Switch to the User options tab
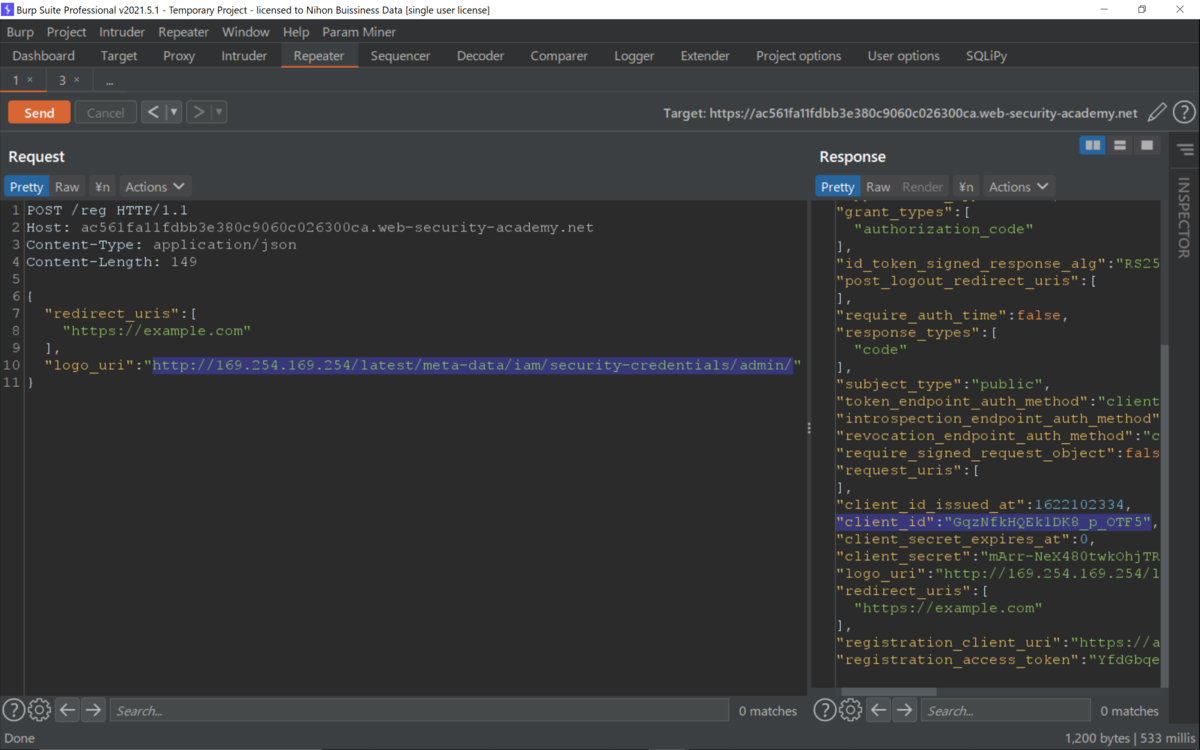 tap(903, 56)
